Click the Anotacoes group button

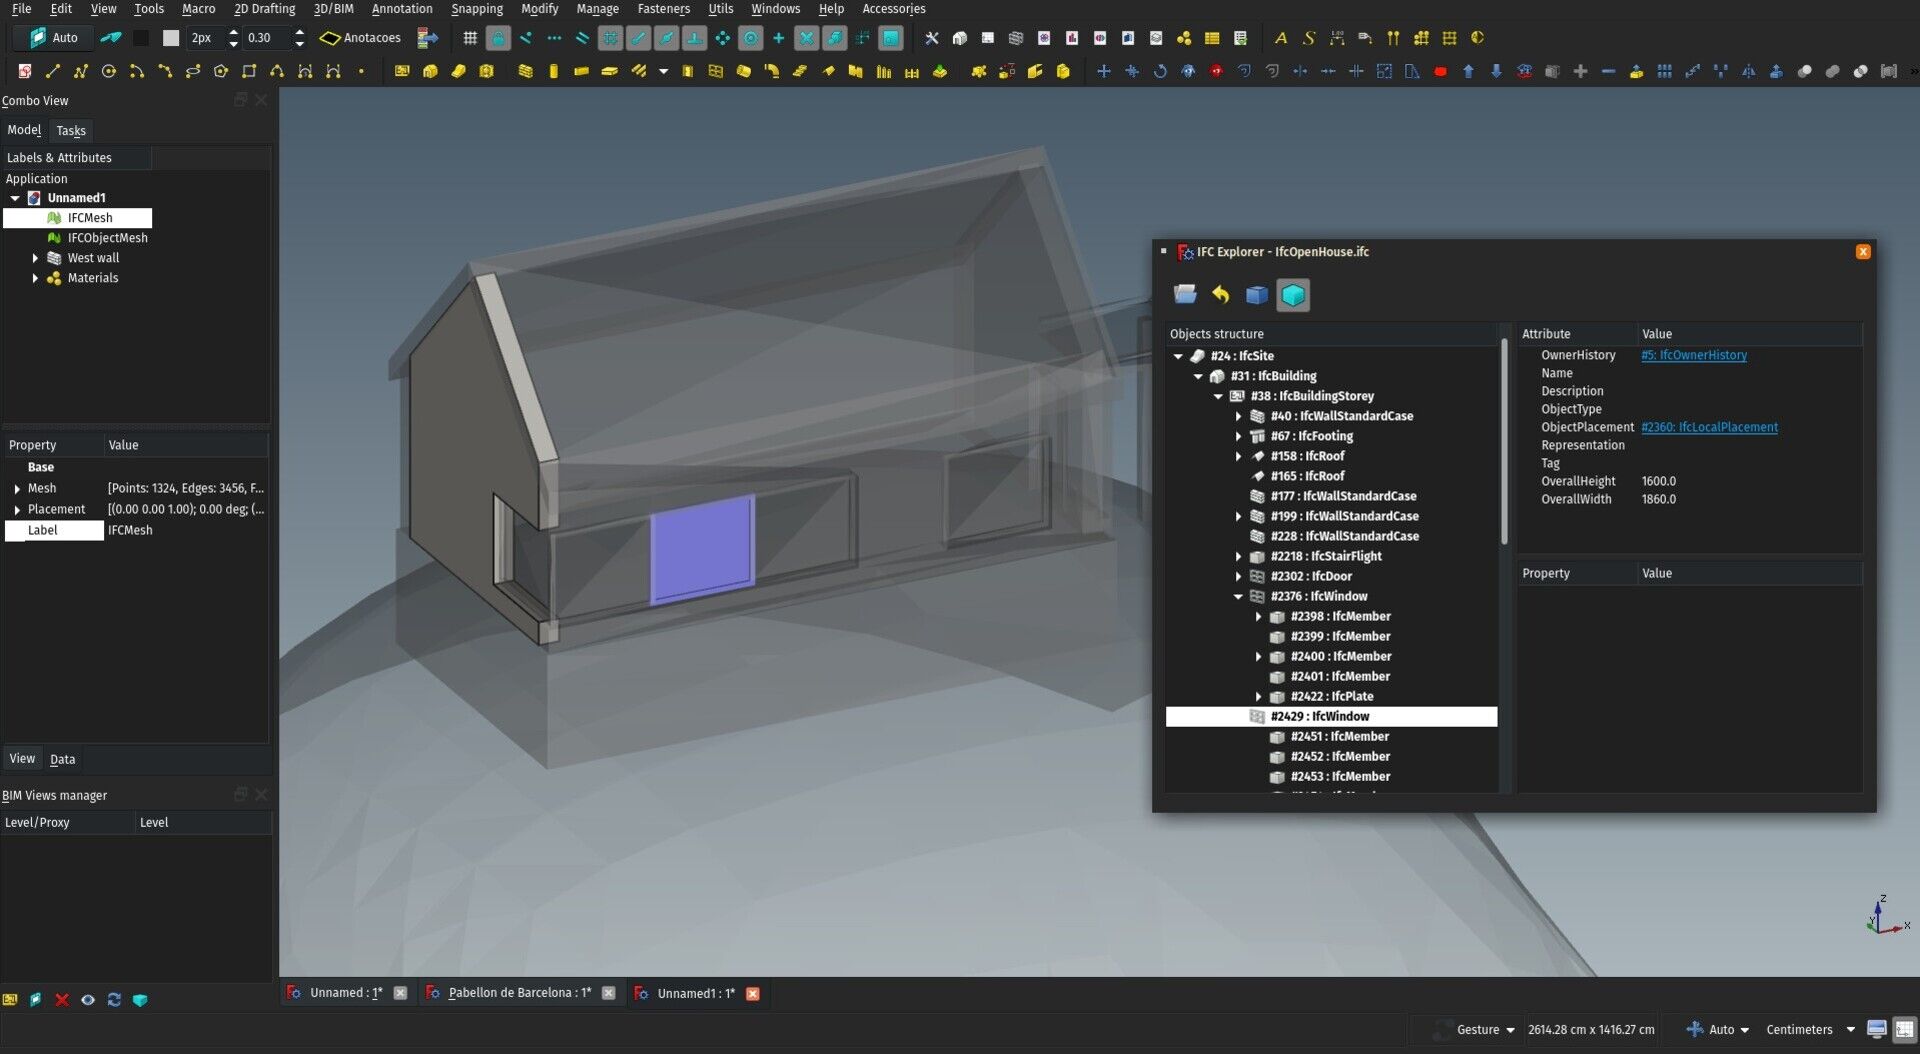click(x=360, y=38)
